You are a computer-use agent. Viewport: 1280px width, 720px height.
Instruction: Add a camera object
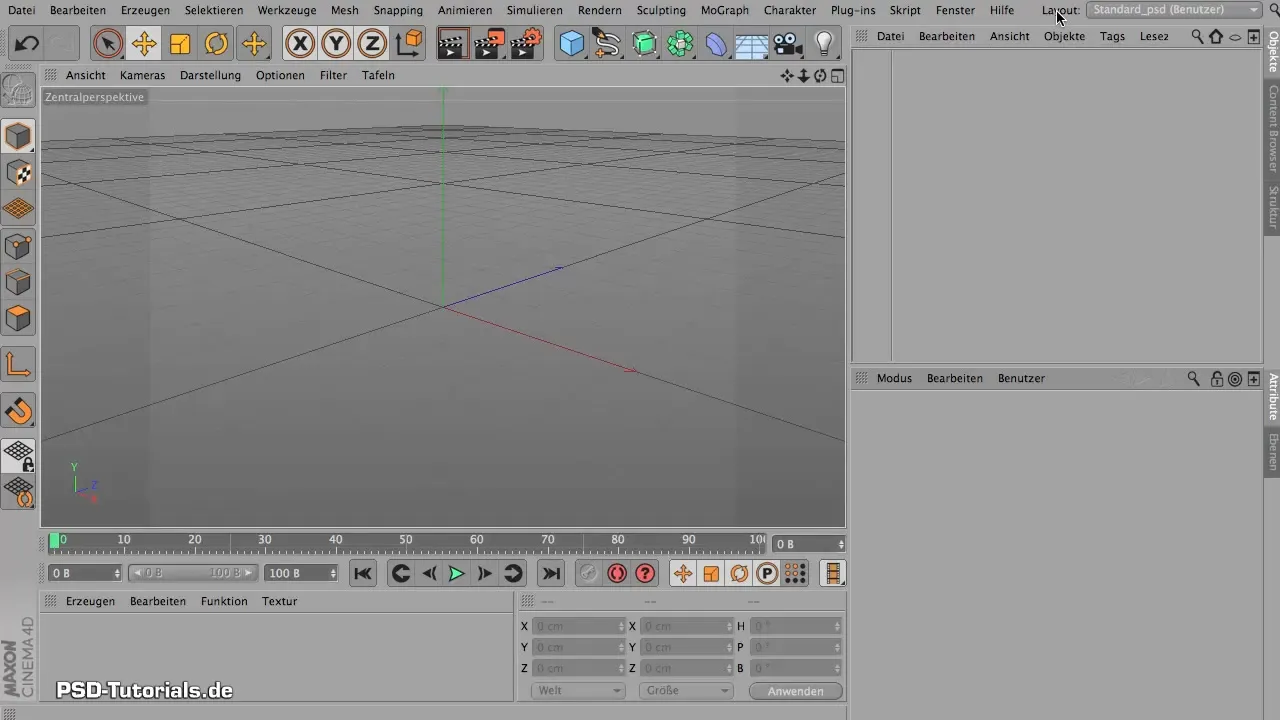point(788,44)
